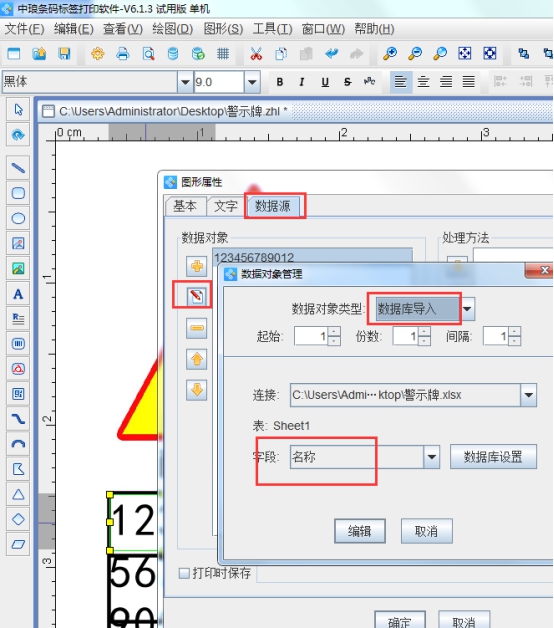Toggle Strikethrough text formatting
Viewport: 554px width, 628px height.
click(x=347, y=82)
